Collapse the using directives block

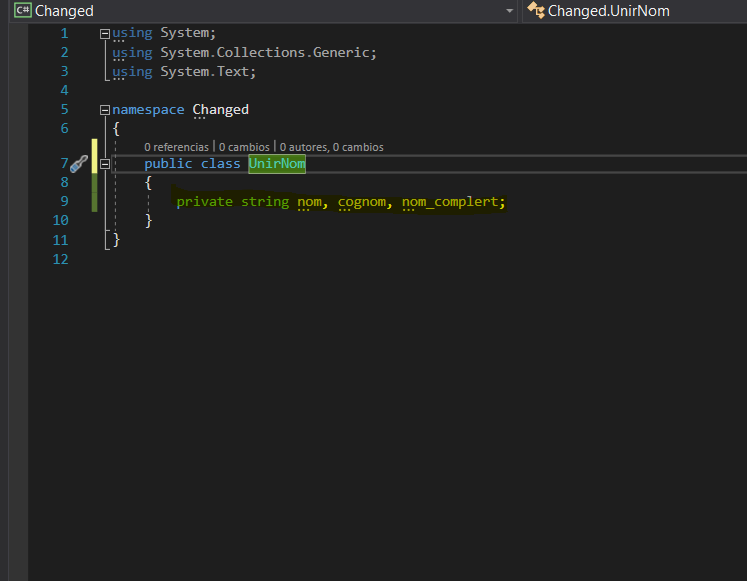(x=105, y=33)
